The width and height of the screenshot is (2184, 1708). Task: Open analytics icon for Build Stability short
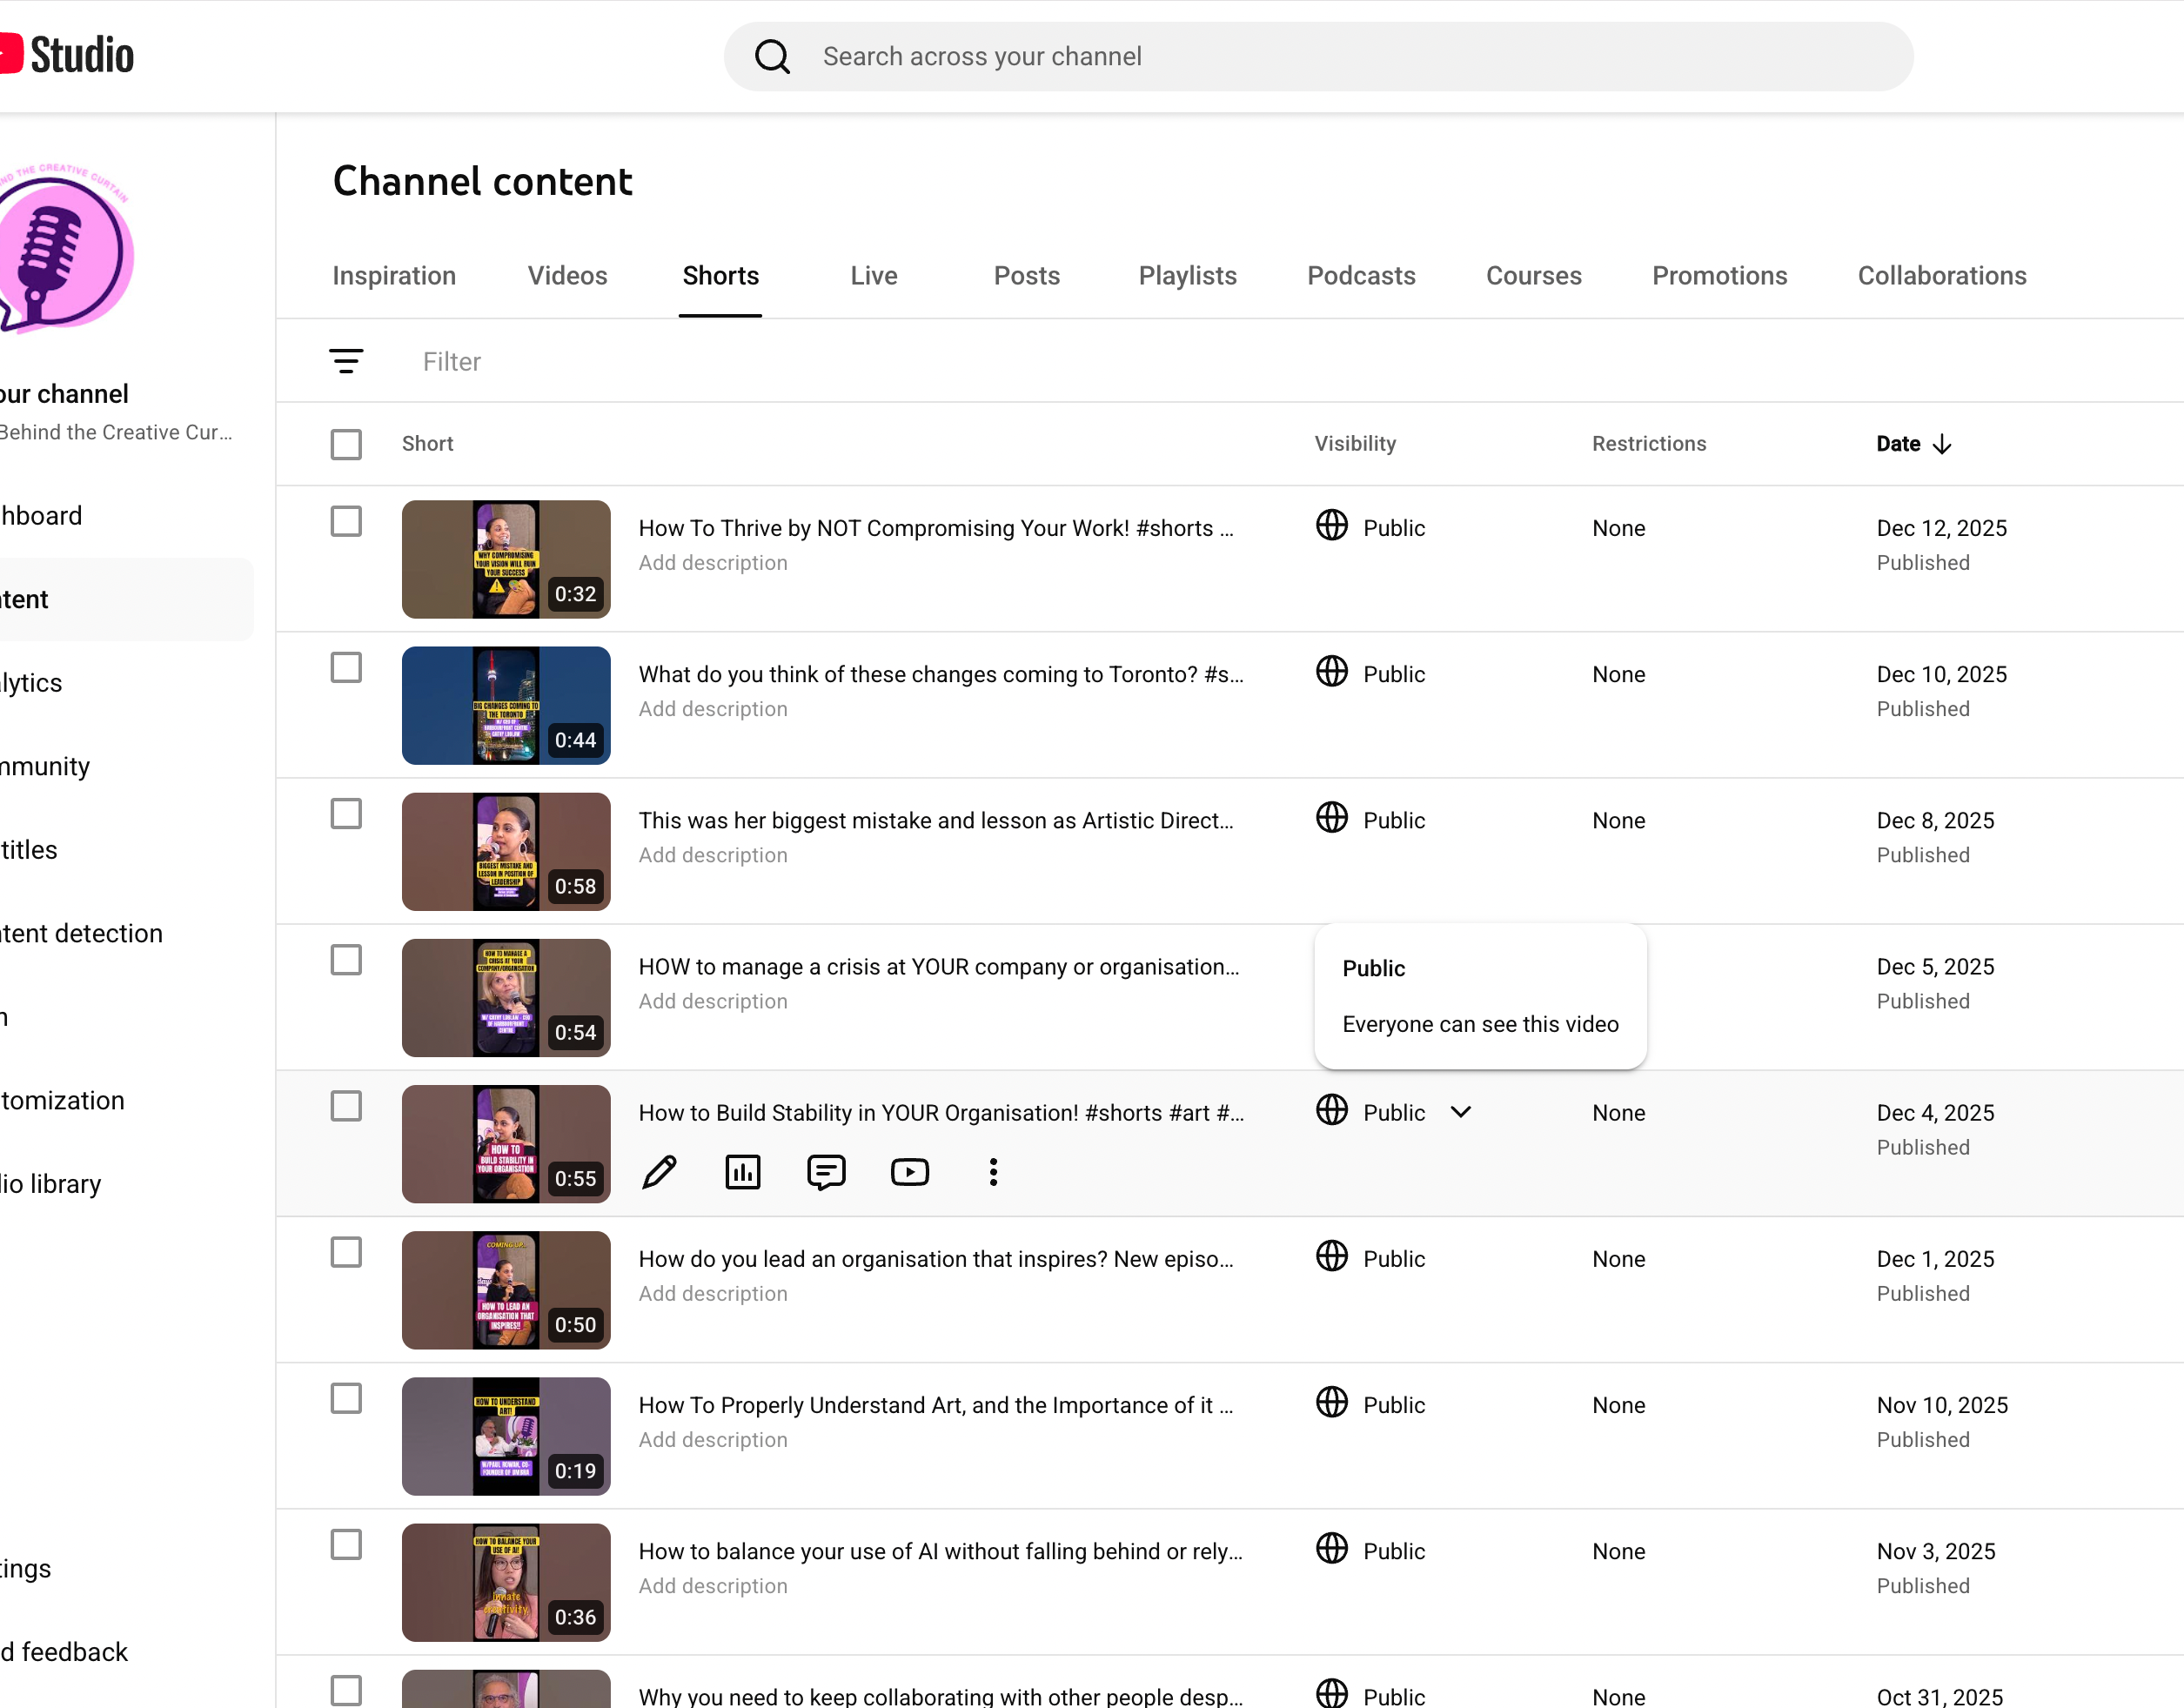click(743, 1172)
